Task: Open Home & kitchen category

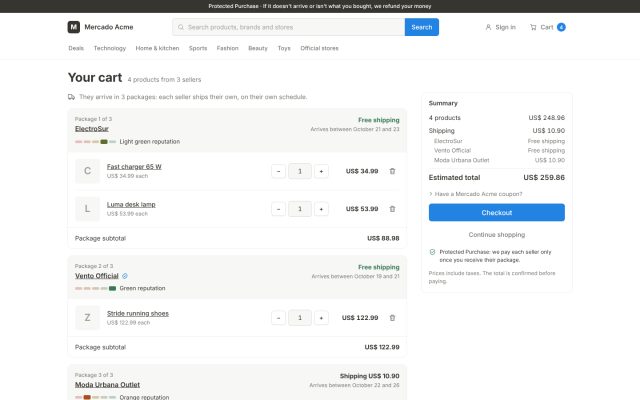Action: 157,48
